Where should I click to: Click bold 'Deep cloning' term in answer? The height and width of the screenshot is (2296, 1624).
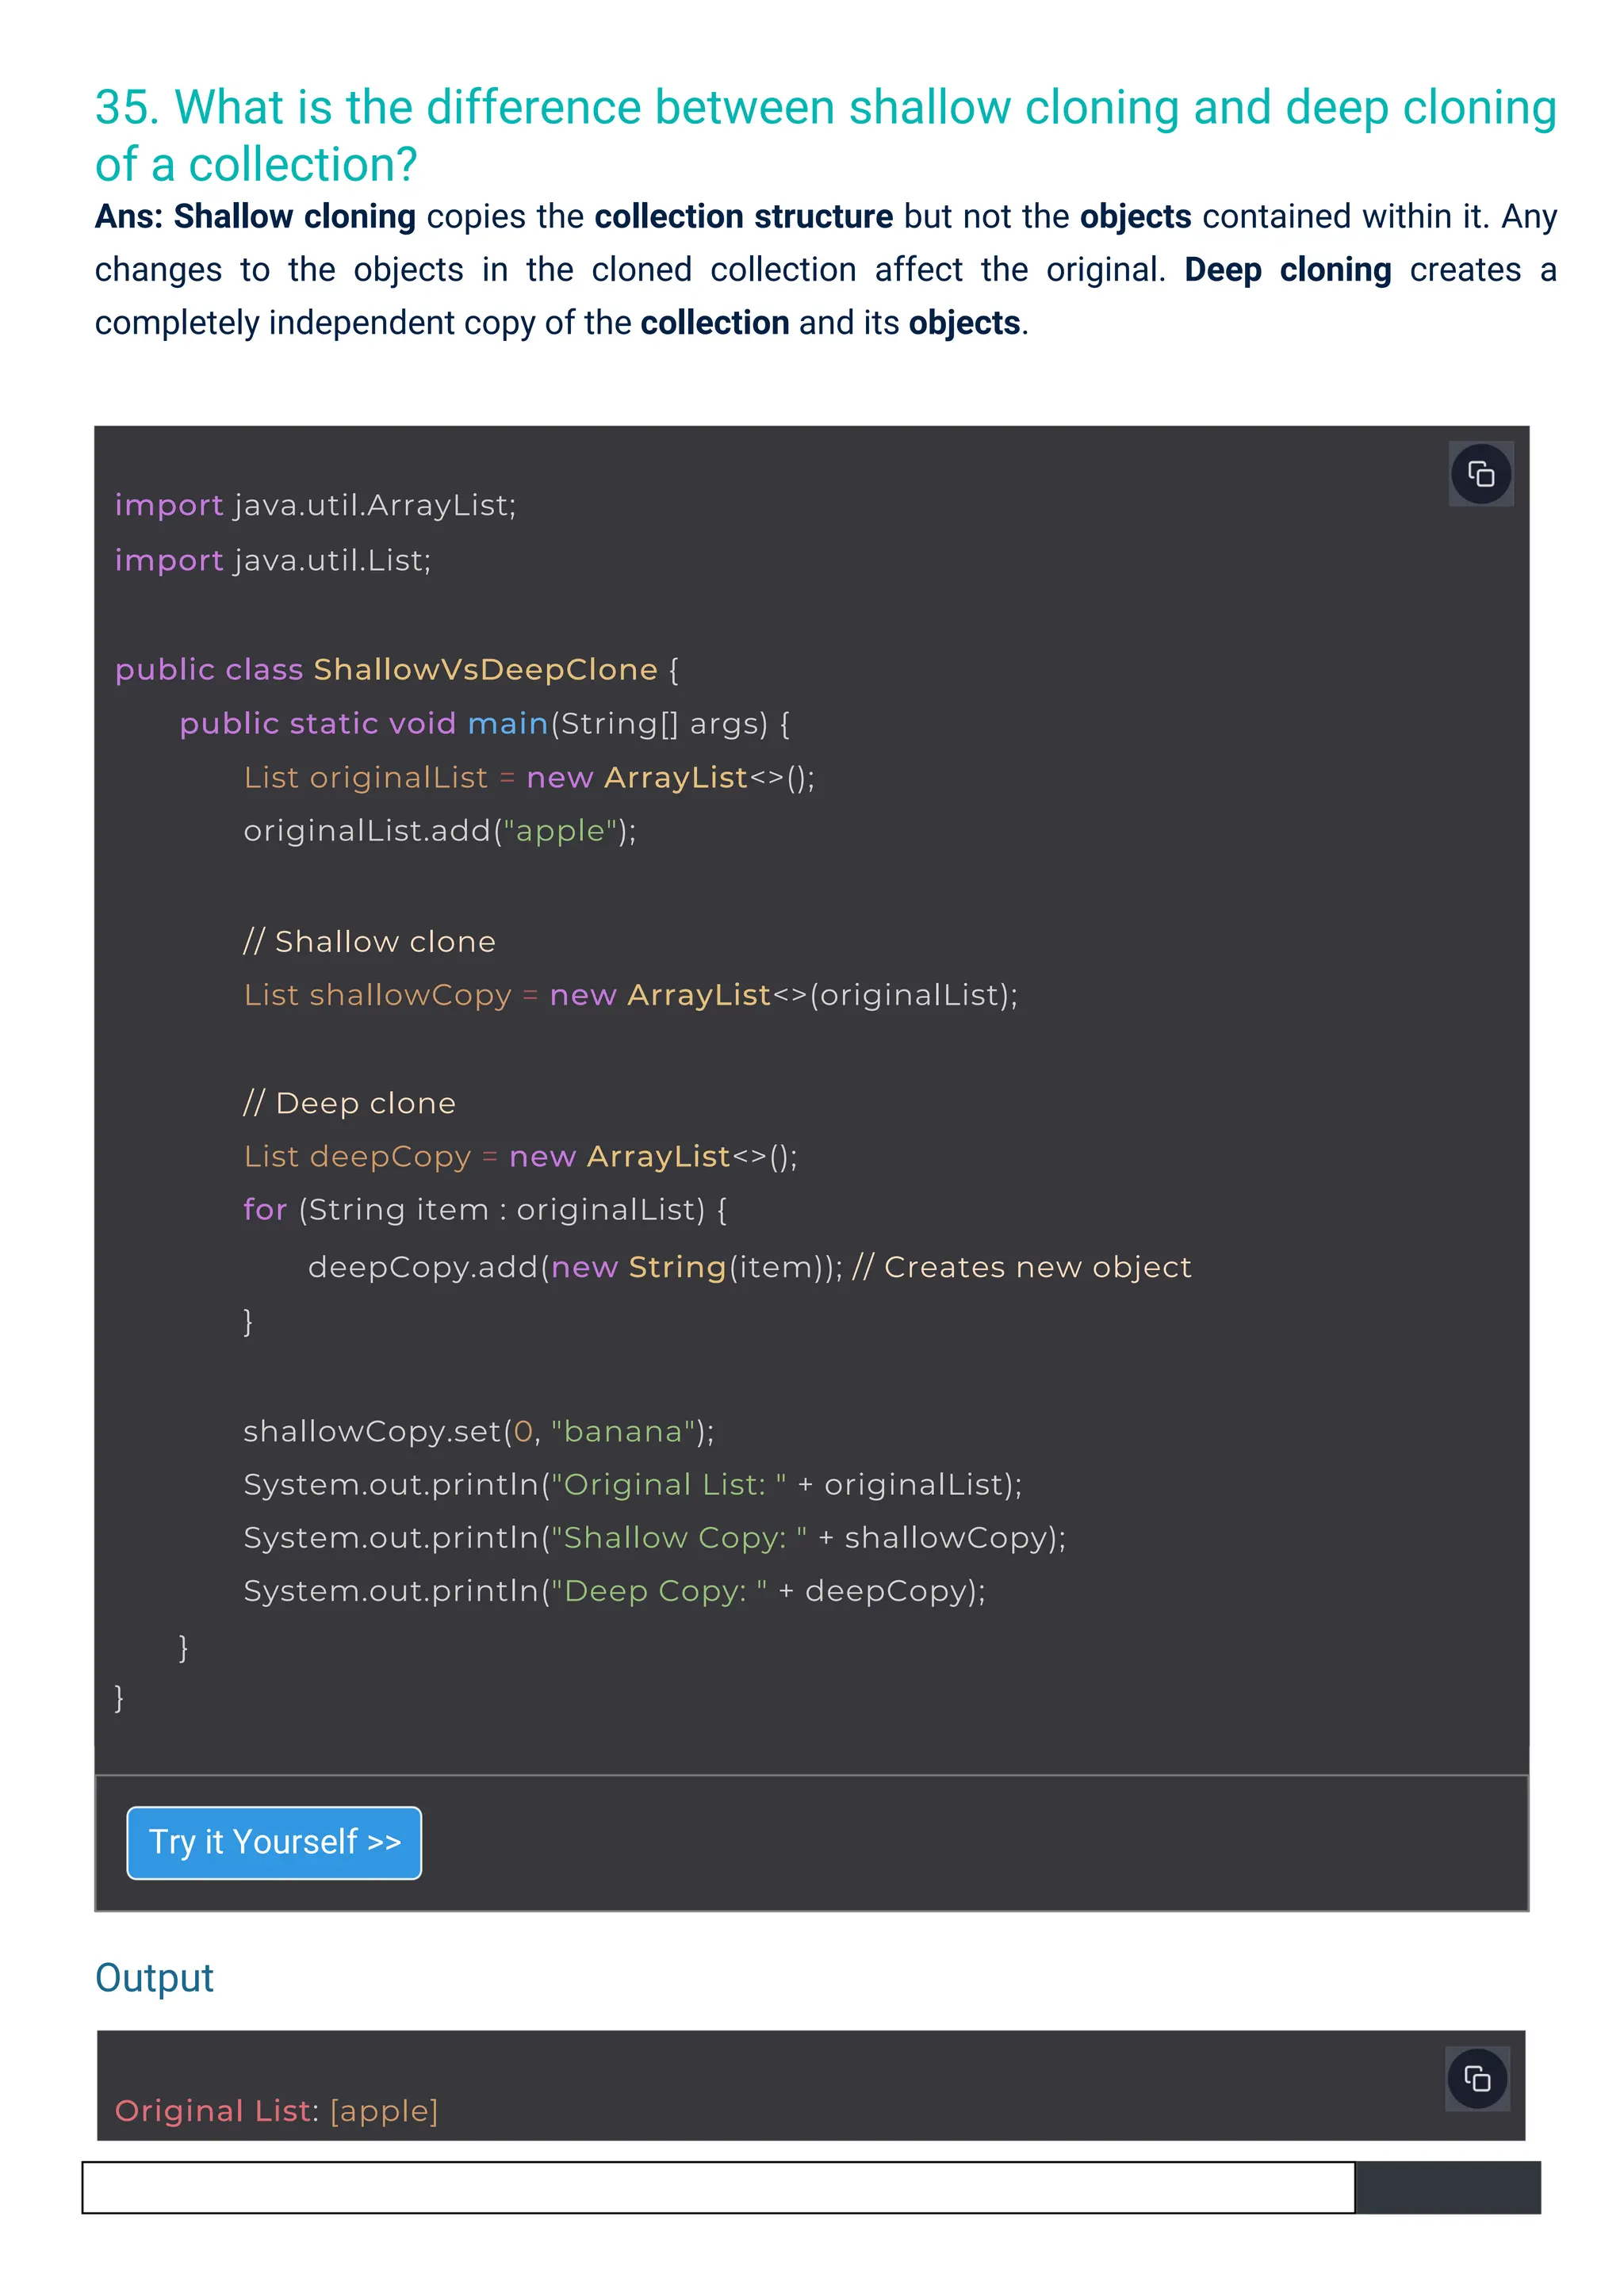pos(1287,270)
